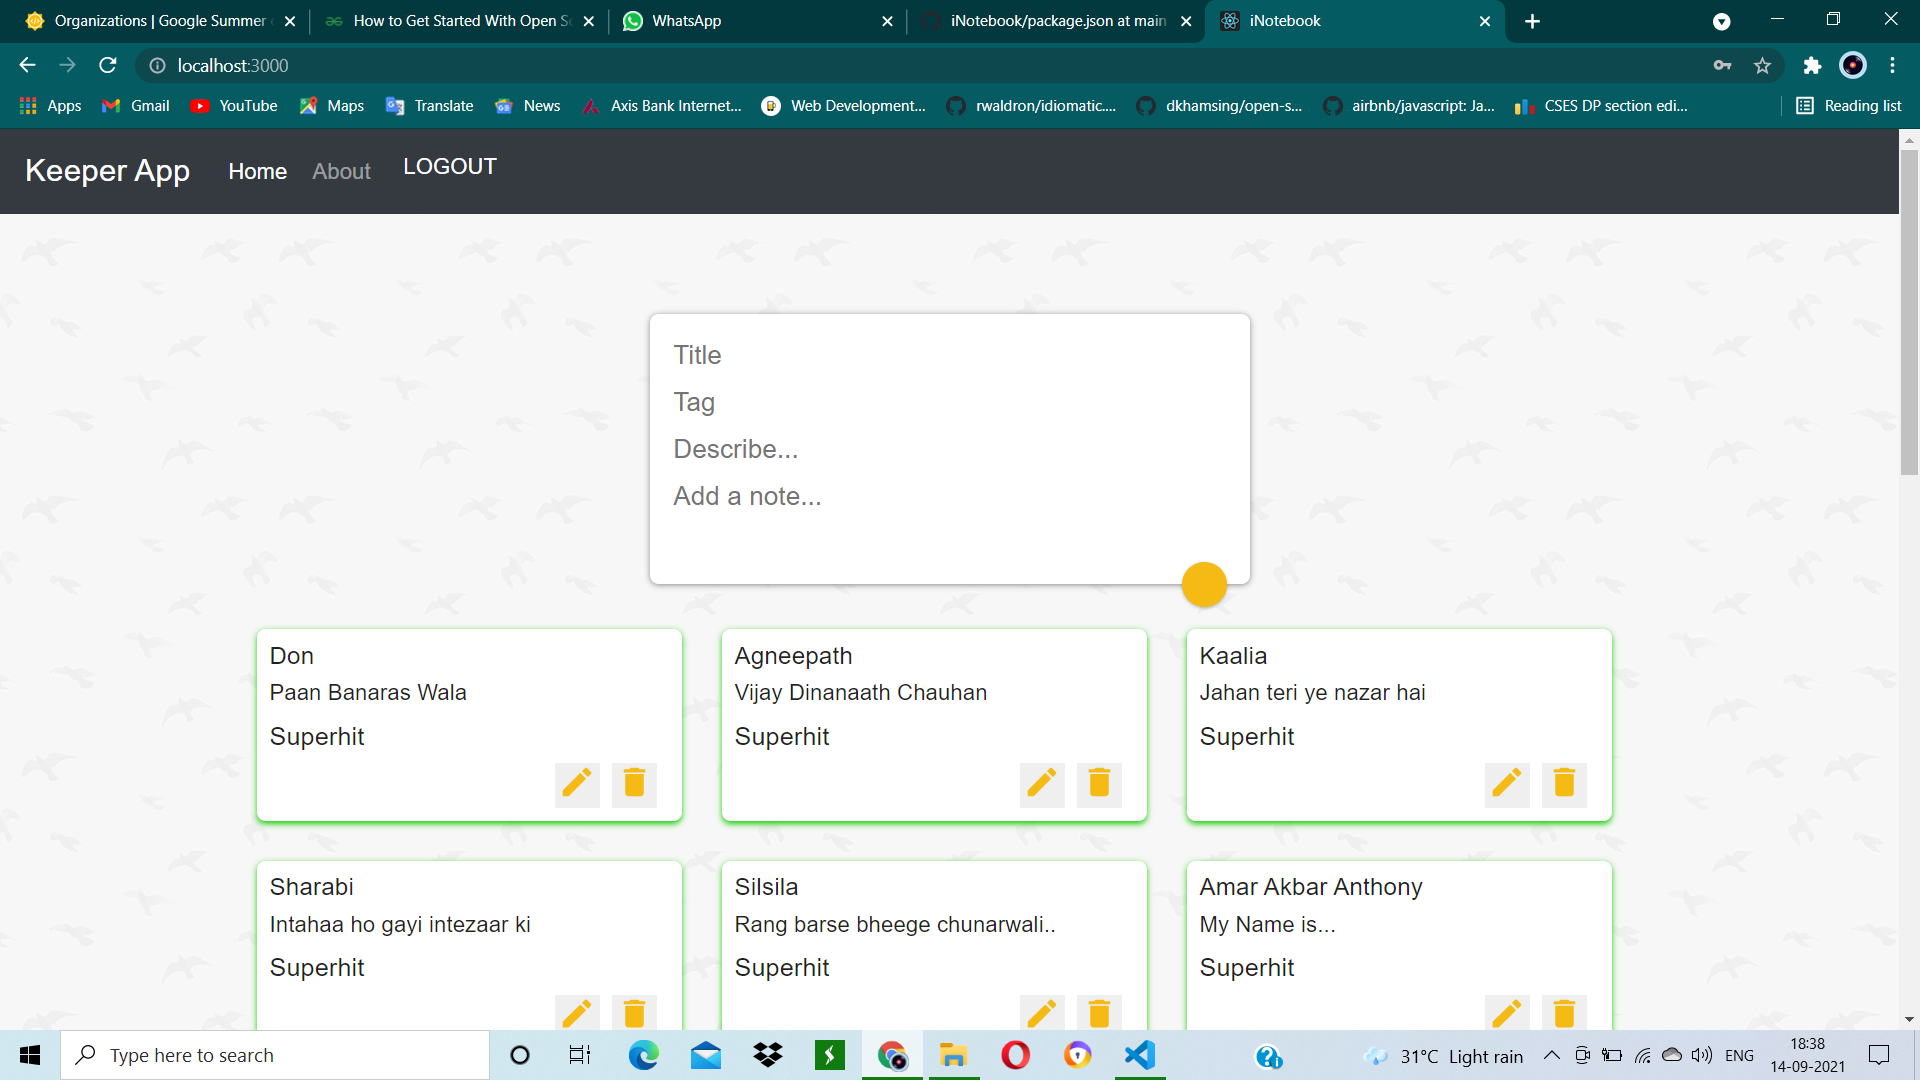Open the About nav item
The width and height of the screenshot is (1920, 1080).
tap(341, 171)
